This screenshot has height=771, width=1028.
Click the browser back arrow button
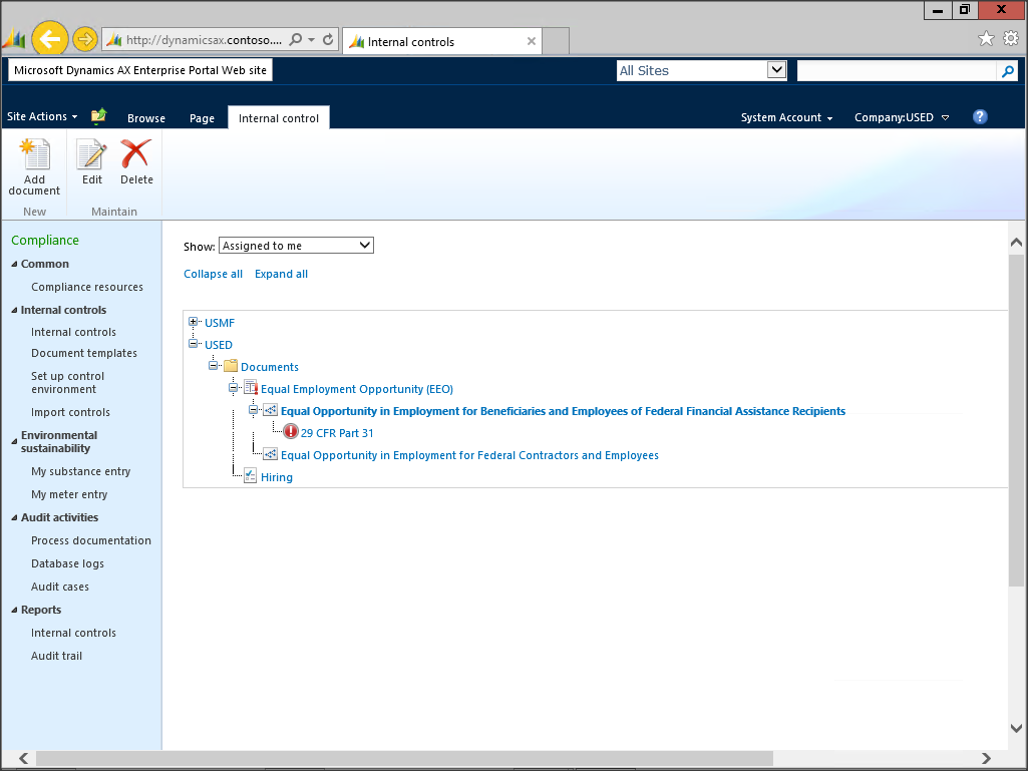click(49, 40)
